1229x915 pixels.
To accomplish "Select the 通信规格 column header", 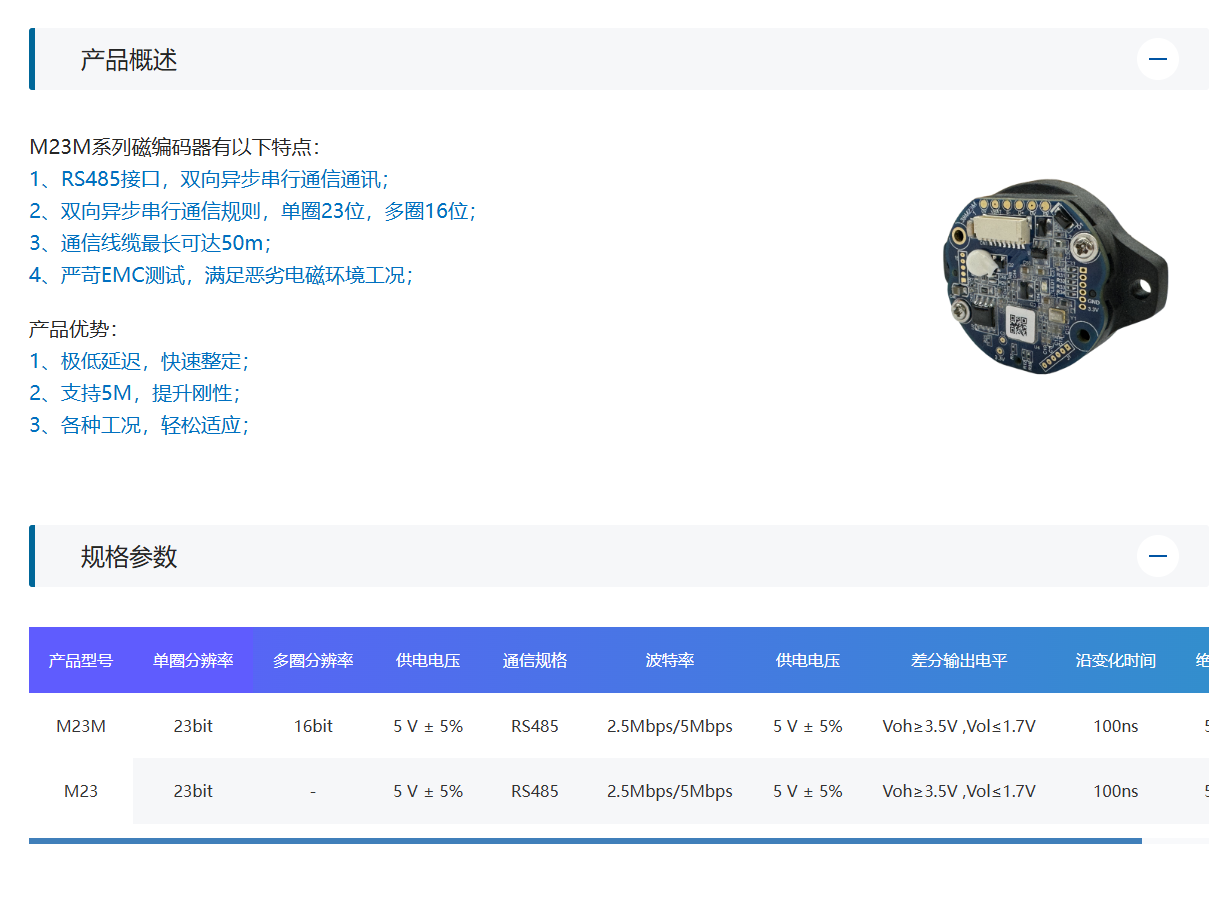I will (x=535, y=660).
